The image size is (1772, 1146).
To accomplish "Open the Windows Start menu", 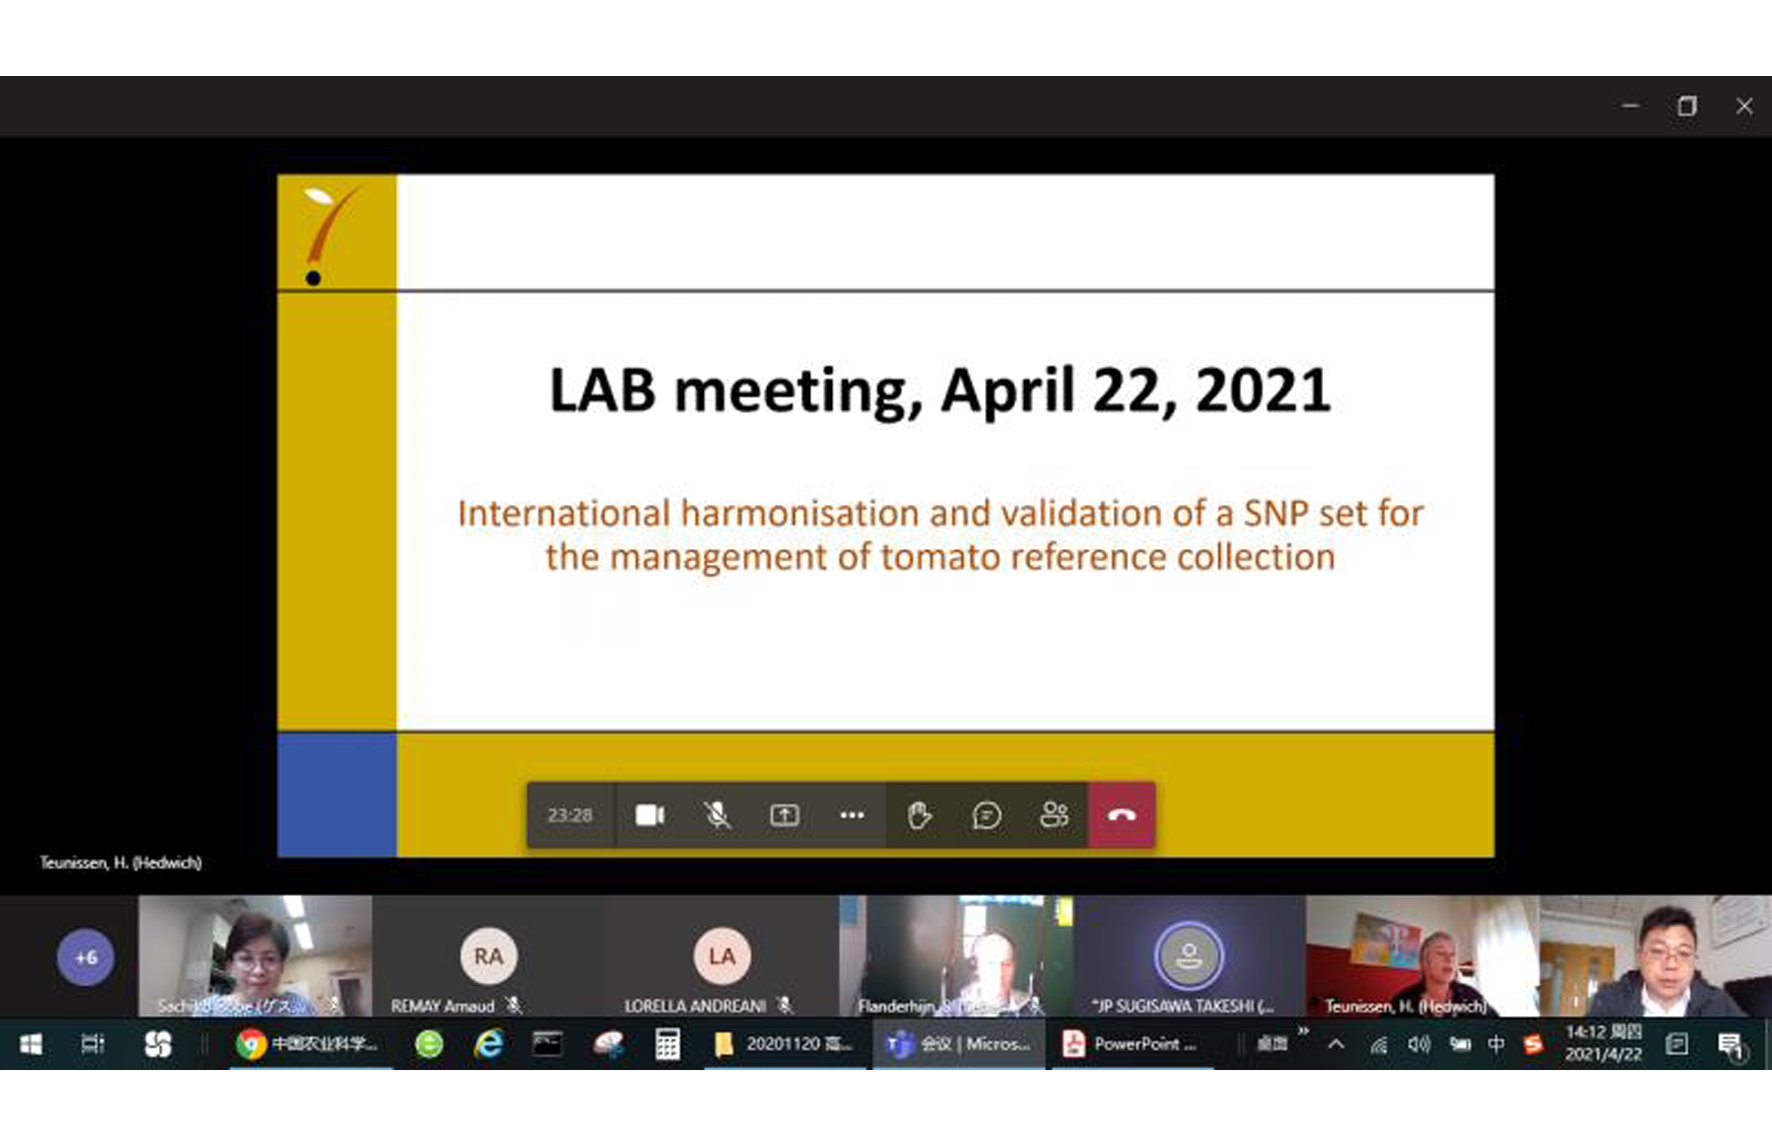I will [31, 1044].
